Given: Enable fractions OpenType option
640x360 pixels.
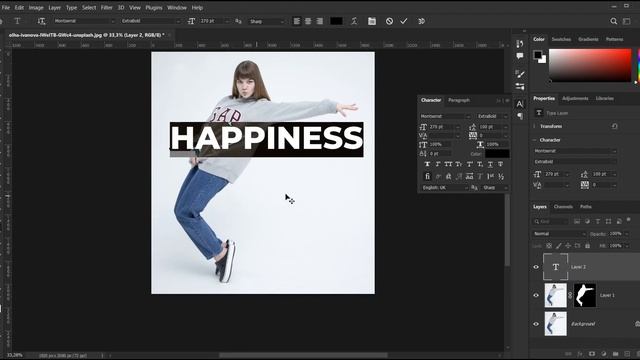Looking at the screenshot, I should pyautogui.click(x=501, y=176).
